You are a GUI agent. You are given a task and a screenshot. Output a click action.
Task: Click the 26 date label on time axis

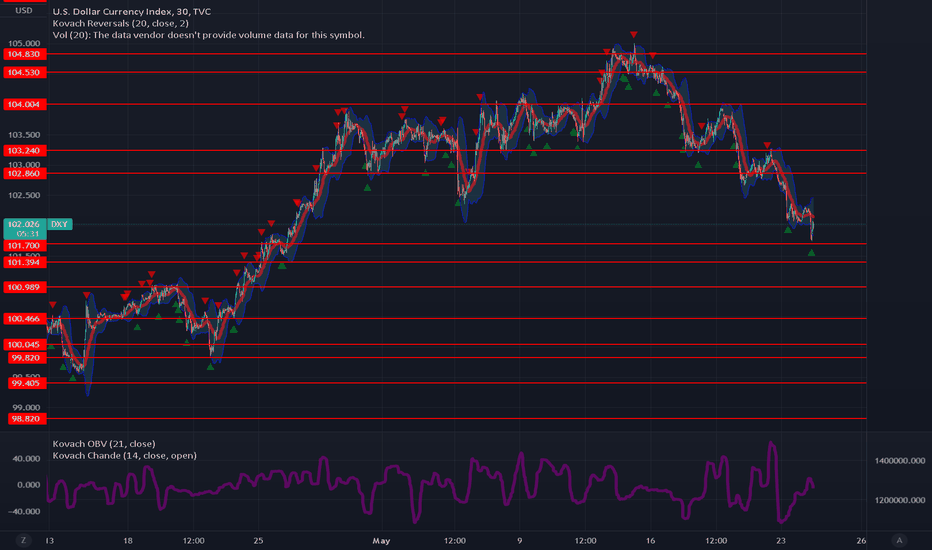pos(861,540)
